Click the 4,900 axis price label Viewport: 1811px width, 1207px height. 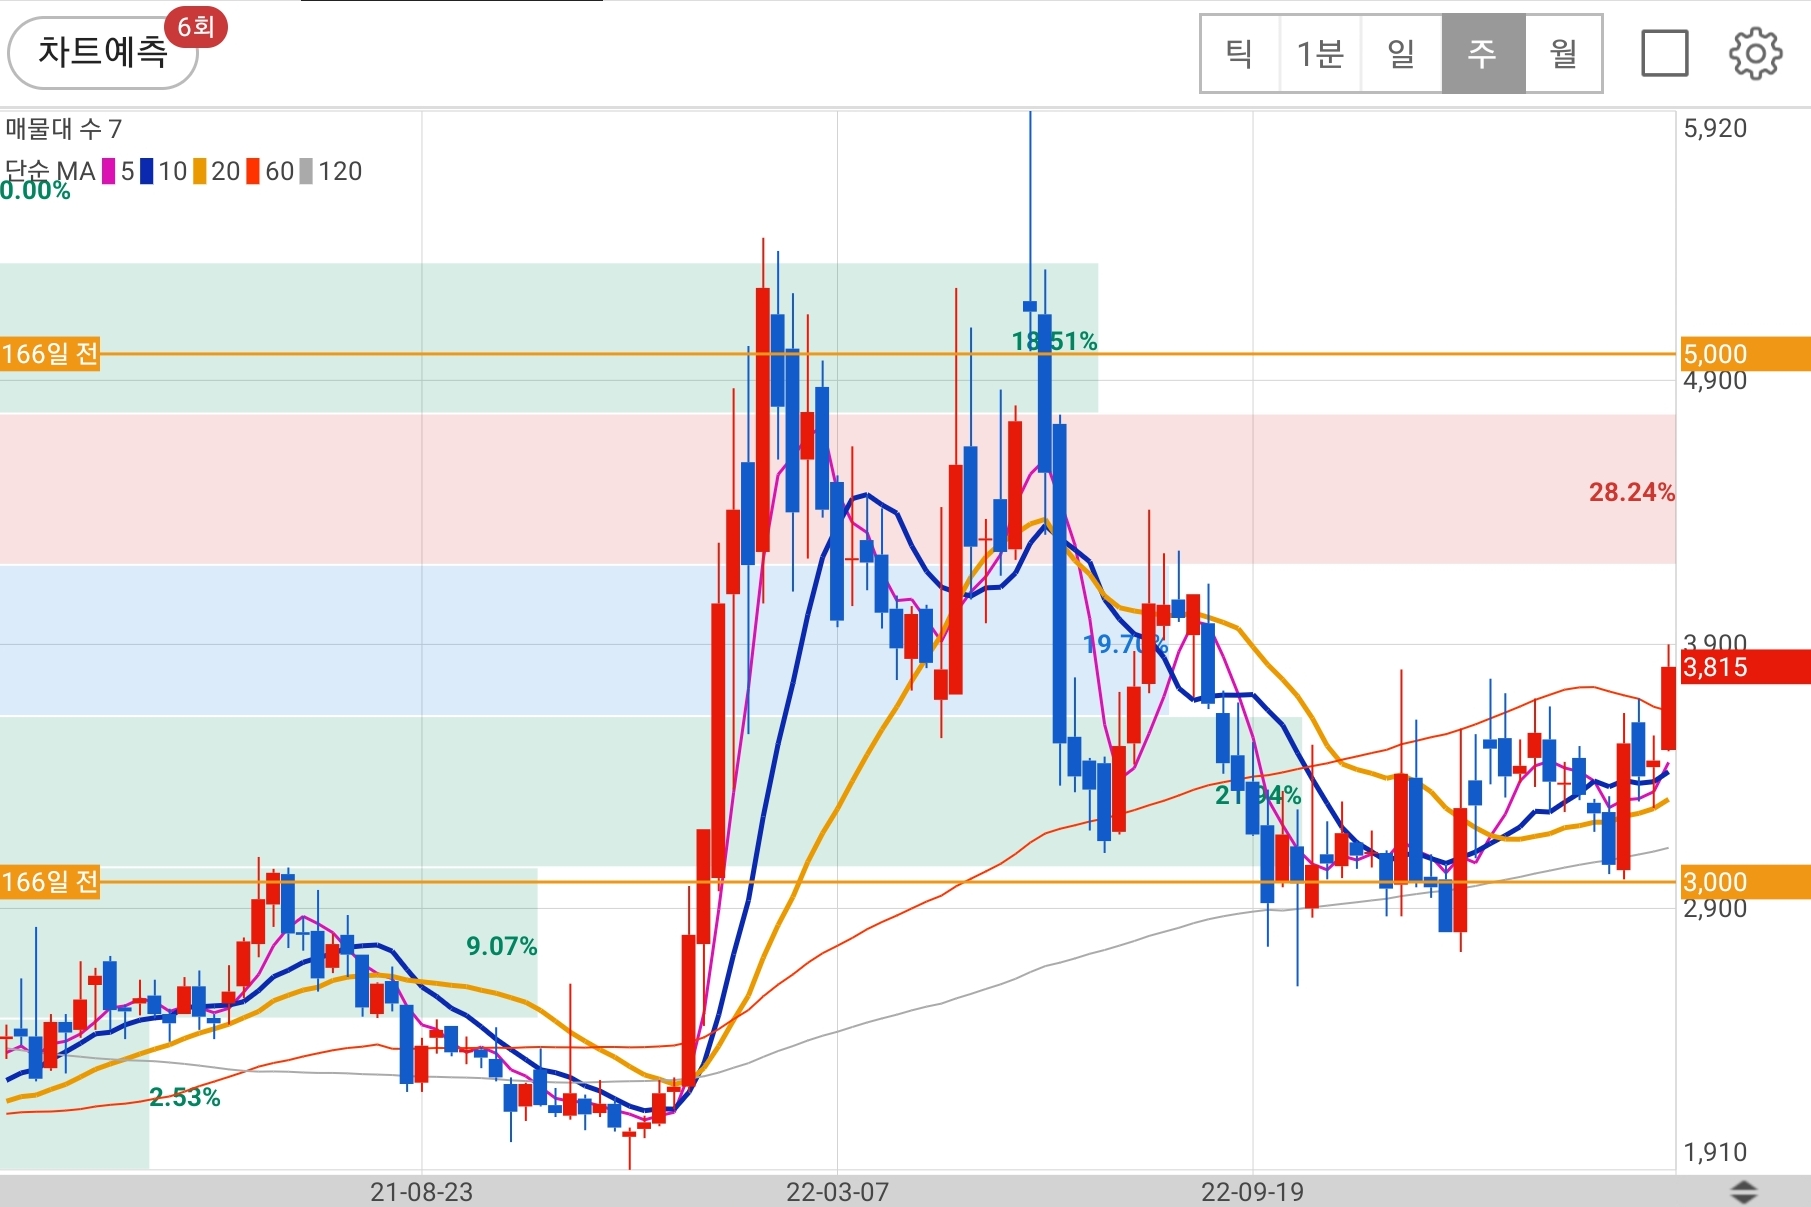pos(1715,382)
